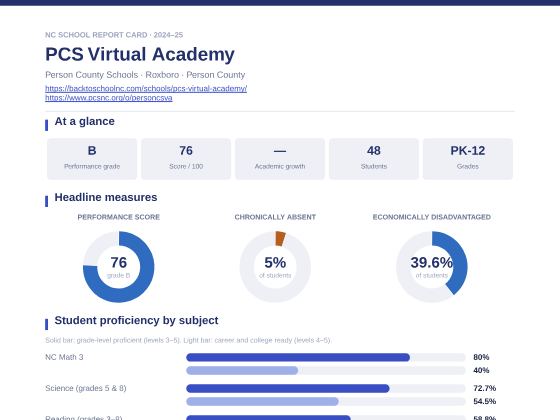Click the 54.5% value
The image size is (560, 420).
click(x=485, y=401)
